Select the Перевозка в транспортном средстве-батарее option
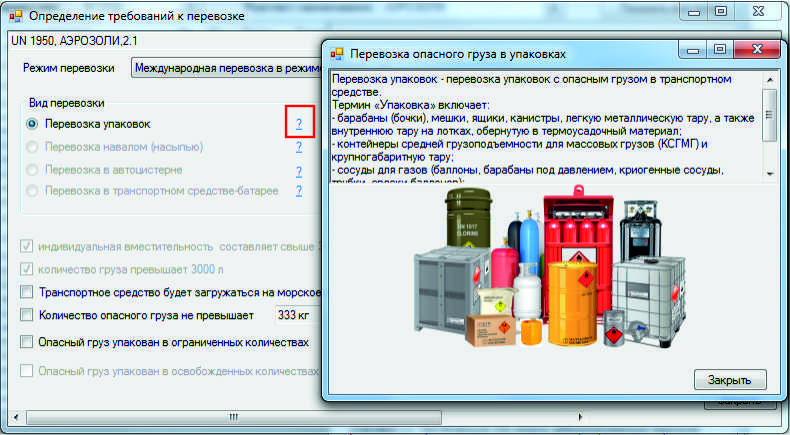 click(x=32, y=191)
